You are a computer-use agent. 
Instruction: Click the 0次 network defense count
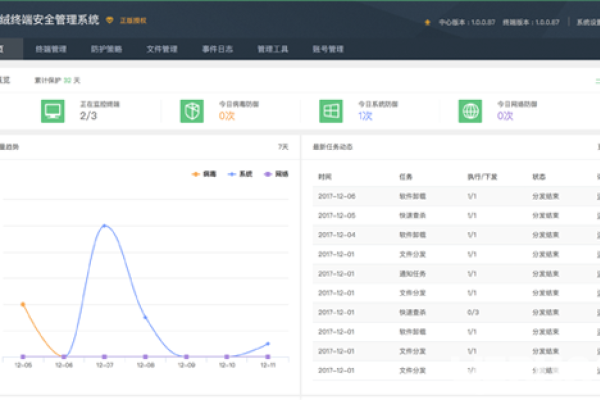tap(505, 116)
